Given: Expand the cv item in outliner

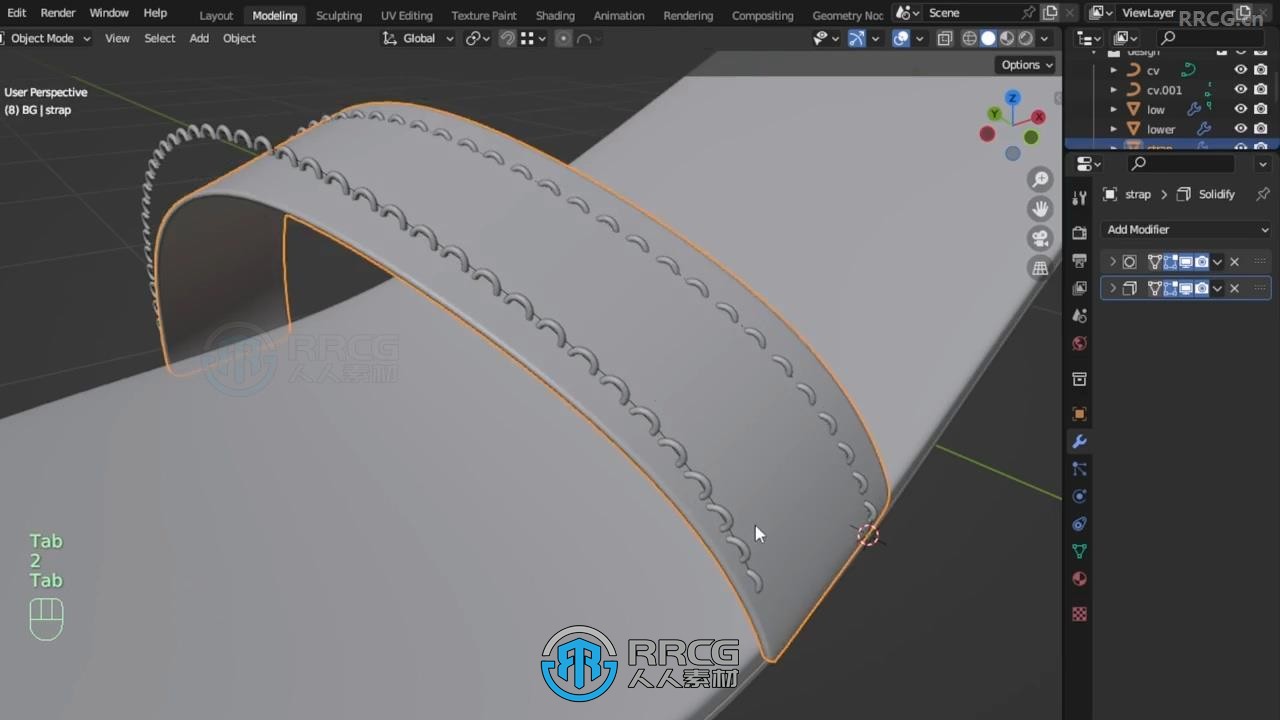Looking at the screenshot, I should pyautogui.click(x=1114, y=70).
